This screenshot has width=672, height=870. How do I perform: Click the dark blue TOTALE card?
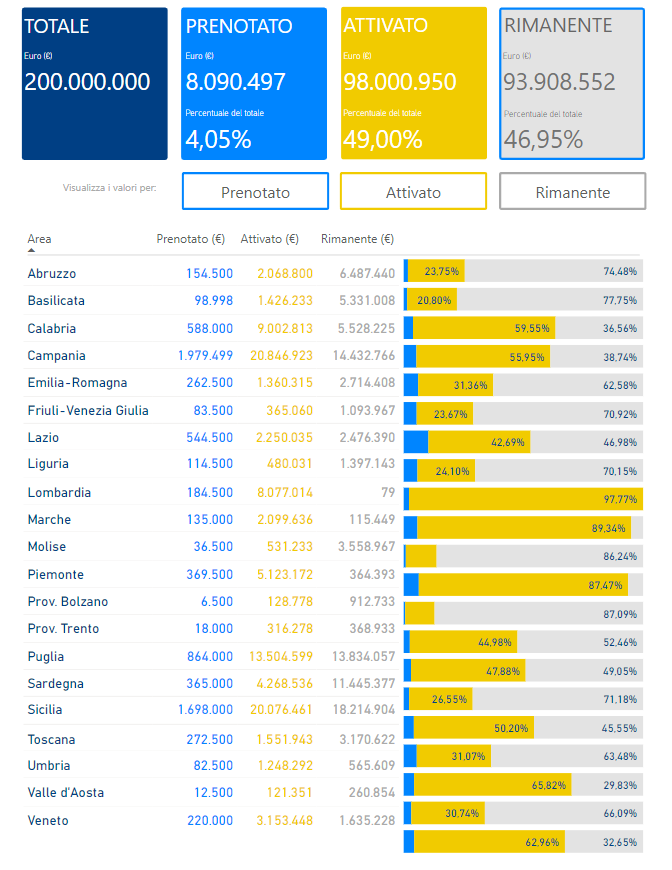(x=95, y=84)
